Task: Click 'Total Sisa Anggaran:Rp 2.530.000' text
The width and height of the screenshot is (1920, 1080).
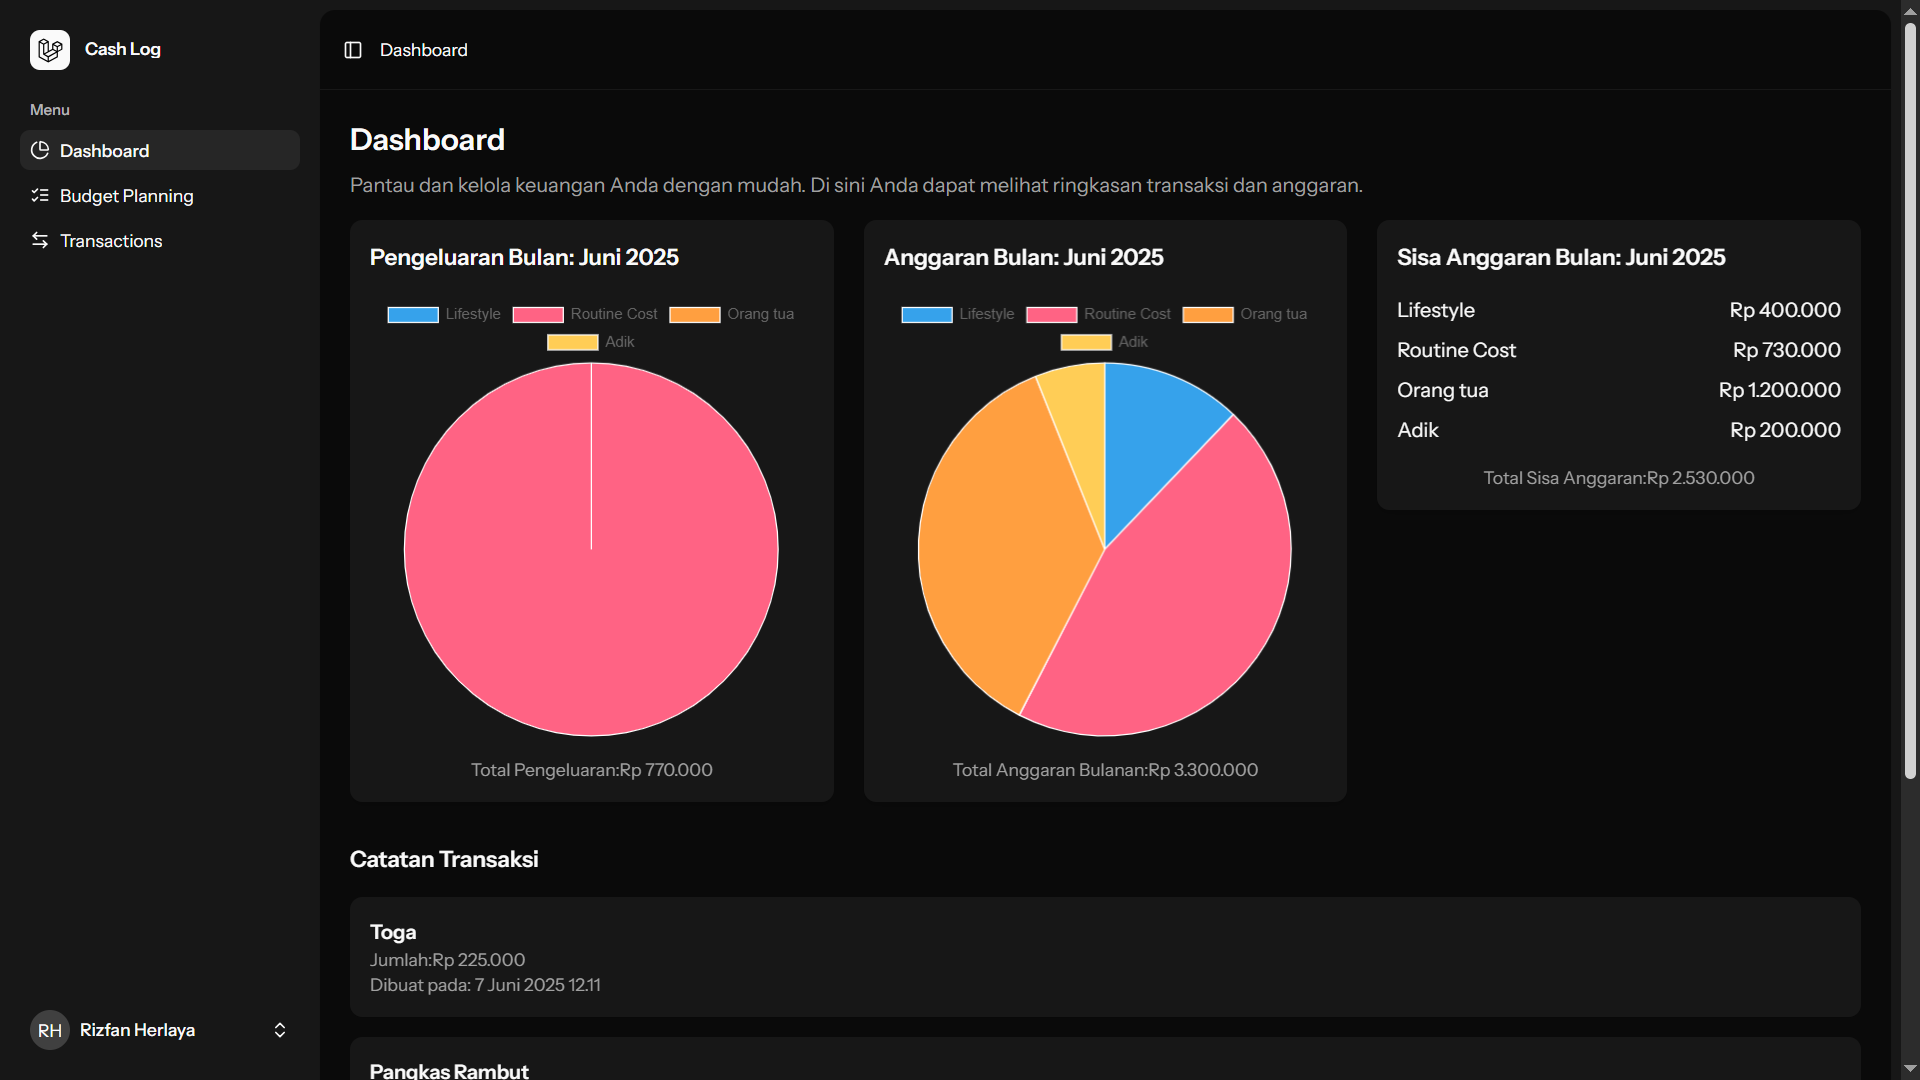Action: pos(1619,478)
